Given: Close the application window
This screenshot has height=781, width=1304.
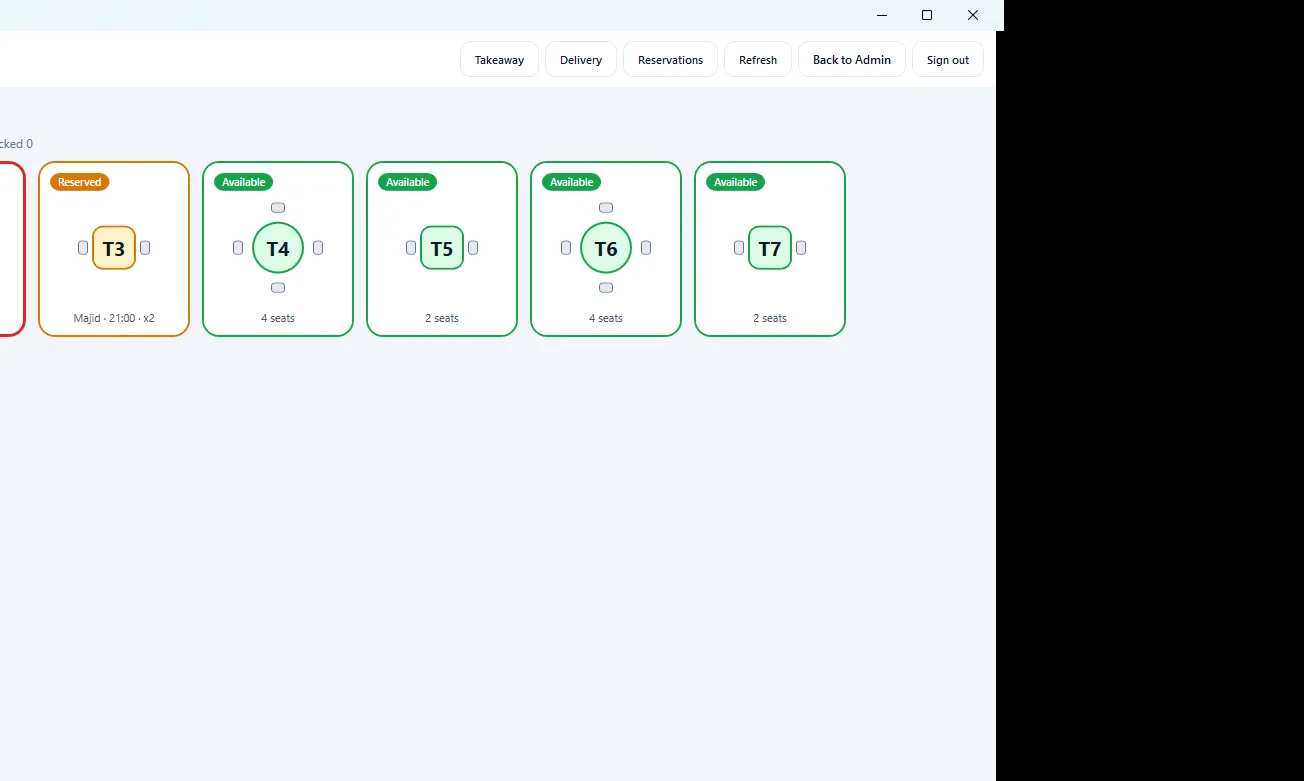Looking at the screenshot, I should pos(973,15).
